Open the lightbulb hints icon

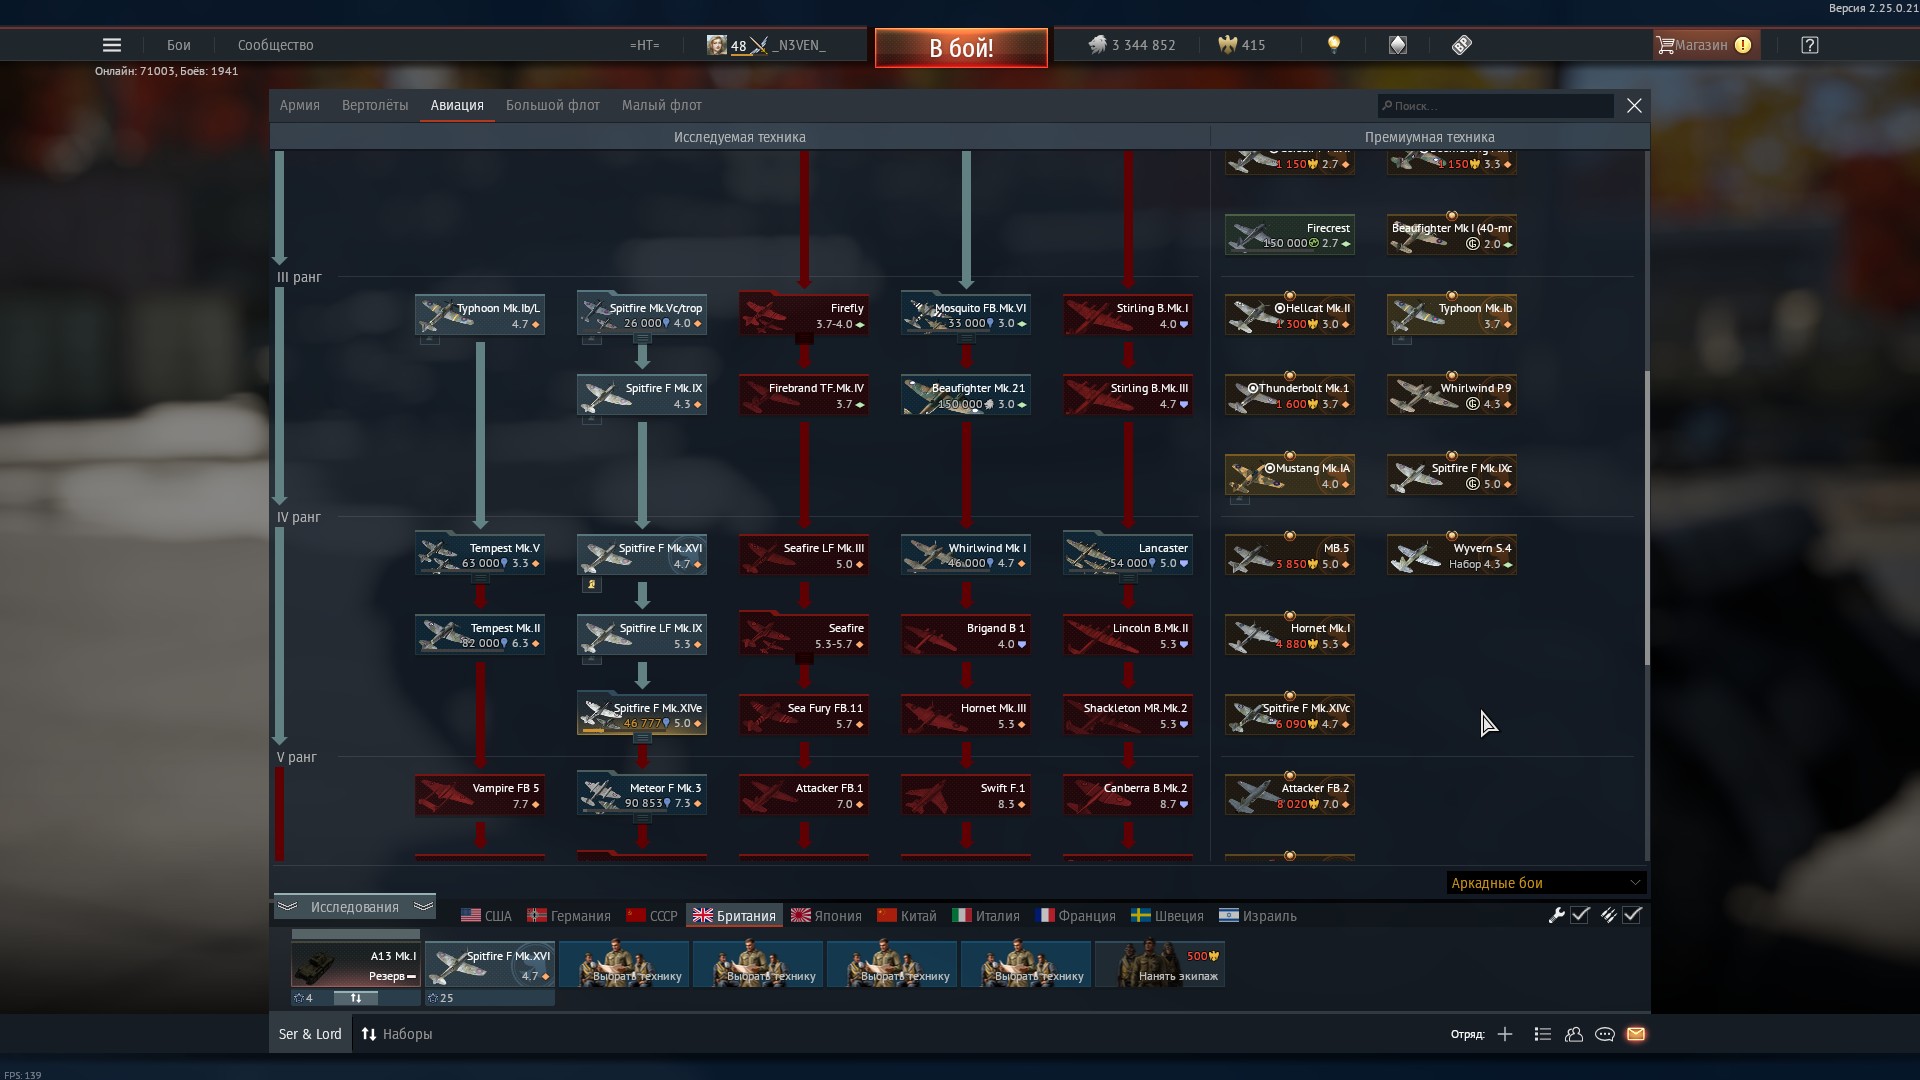[1334, 45]
